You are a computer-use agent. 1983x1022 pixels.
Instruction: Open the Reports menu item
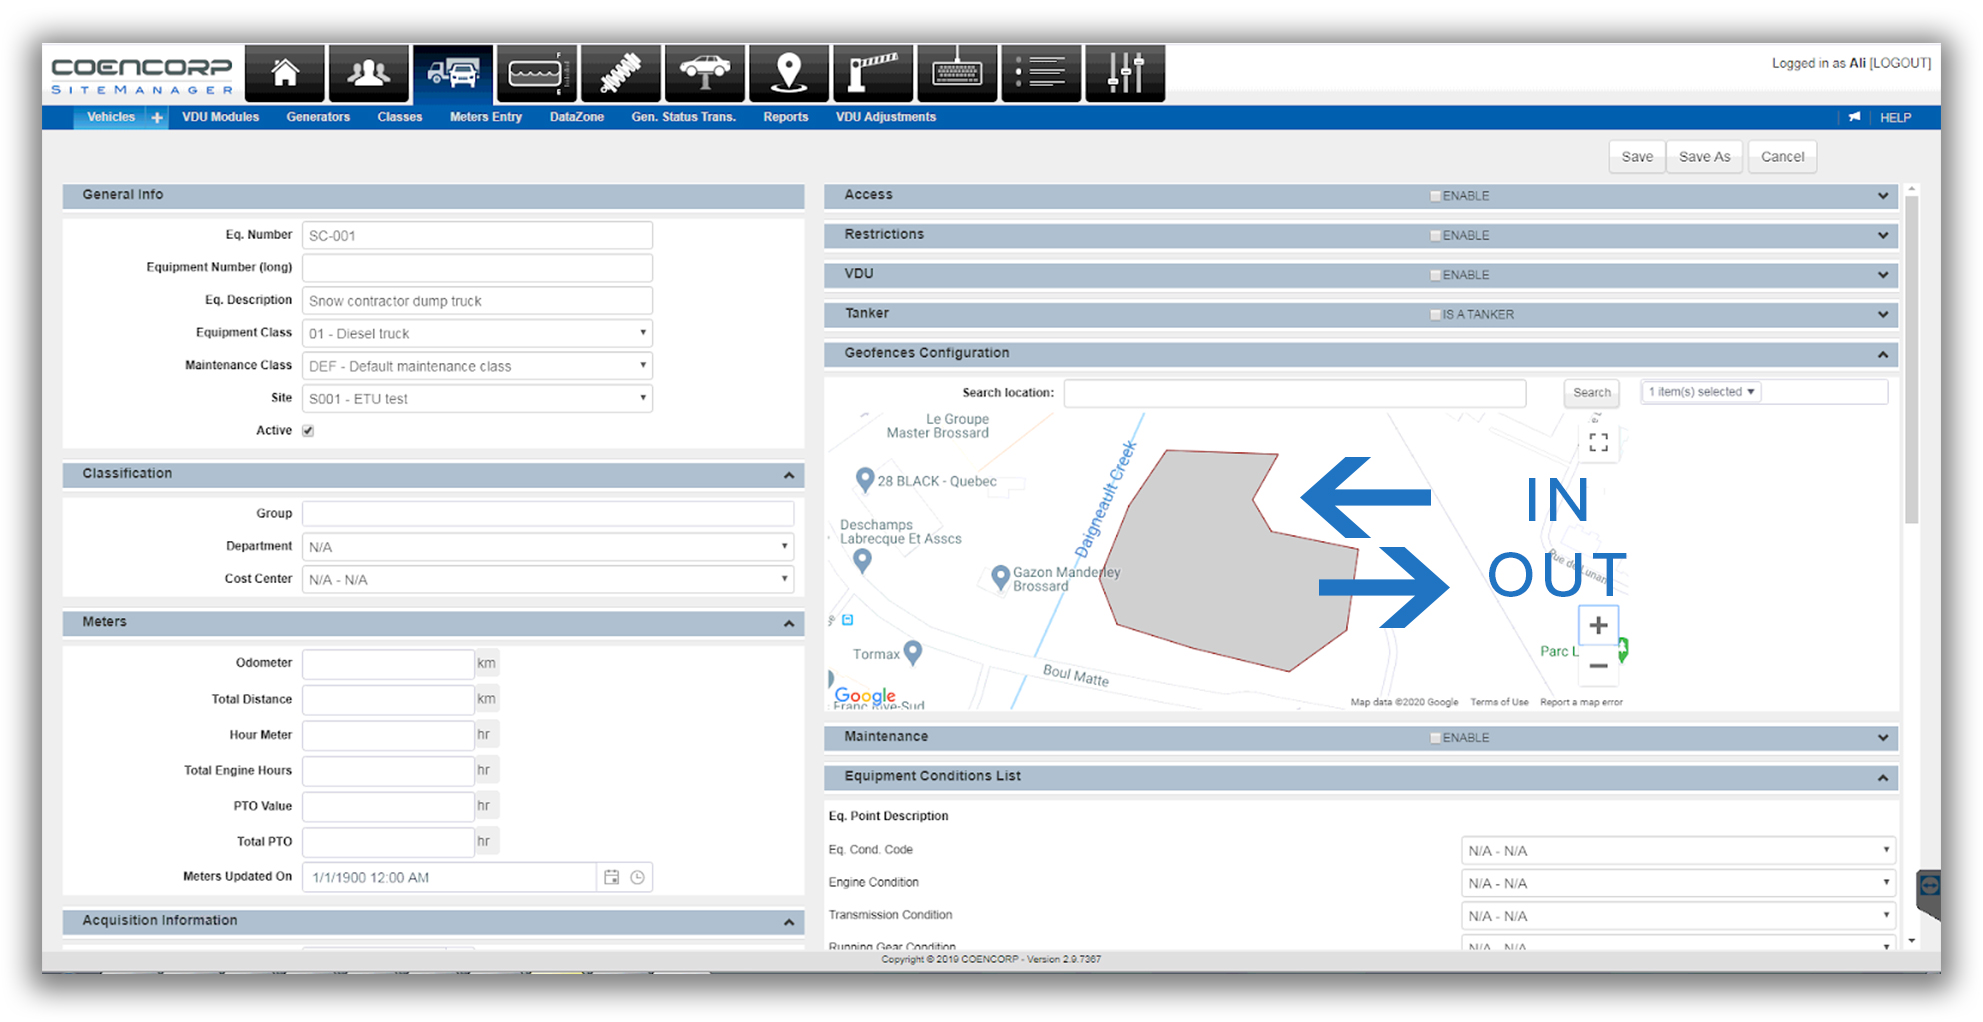click(785, 117)
